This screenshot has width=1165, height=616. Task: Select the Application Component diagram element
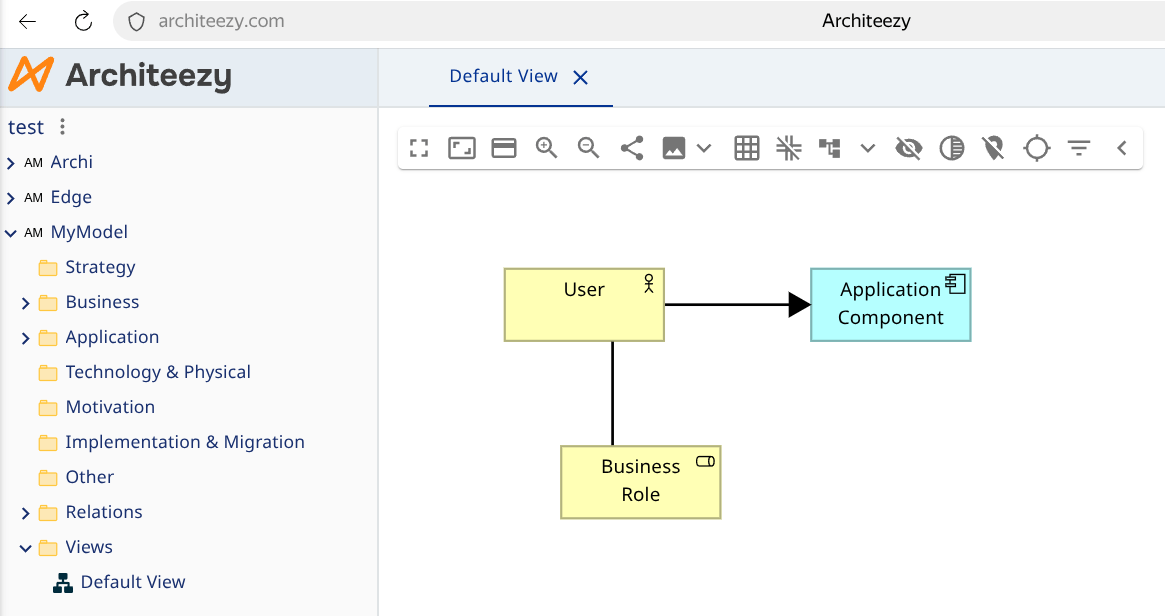890,305
